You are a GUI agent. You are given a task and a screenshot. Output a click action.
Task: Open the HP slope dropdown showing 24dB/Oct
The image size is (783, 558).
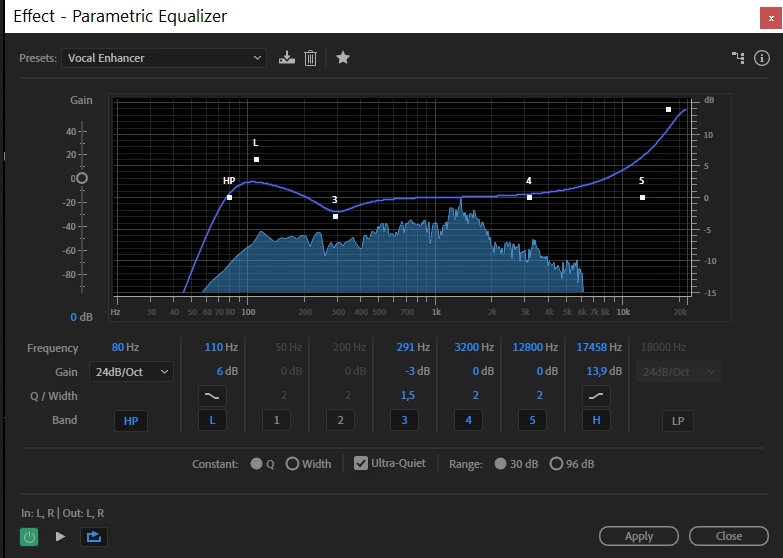tap(131, 372)
